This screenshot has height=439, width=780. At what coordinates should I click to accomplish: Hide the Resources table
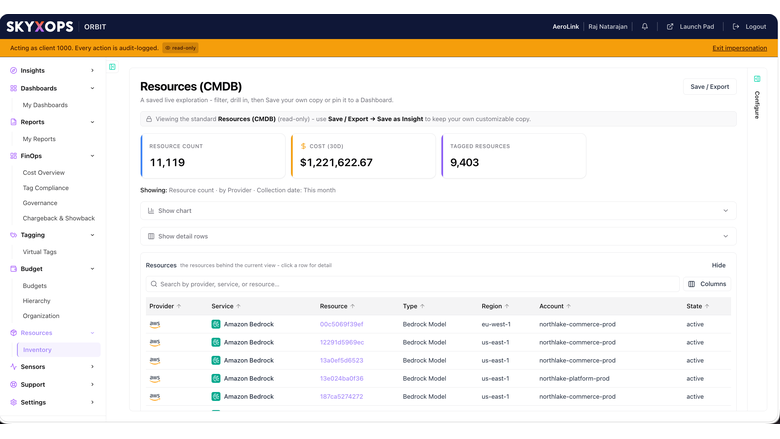718,265
